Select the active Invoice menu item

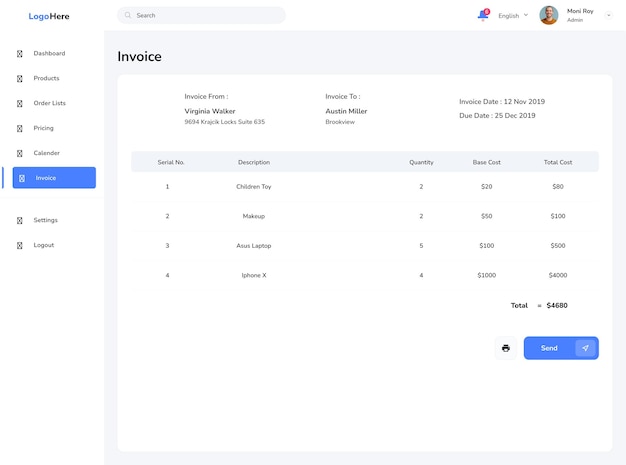(x=54, y=178)
